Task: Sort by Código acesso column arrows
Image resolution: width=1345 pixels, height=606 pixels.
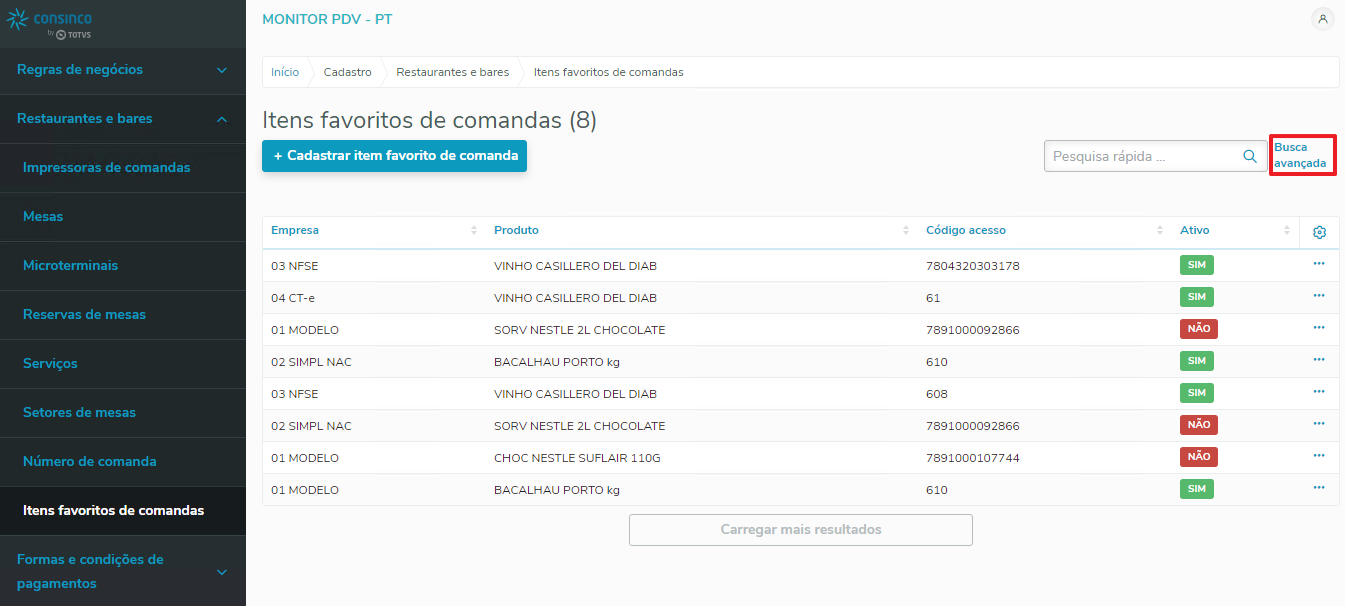Action: (1160, 231)
